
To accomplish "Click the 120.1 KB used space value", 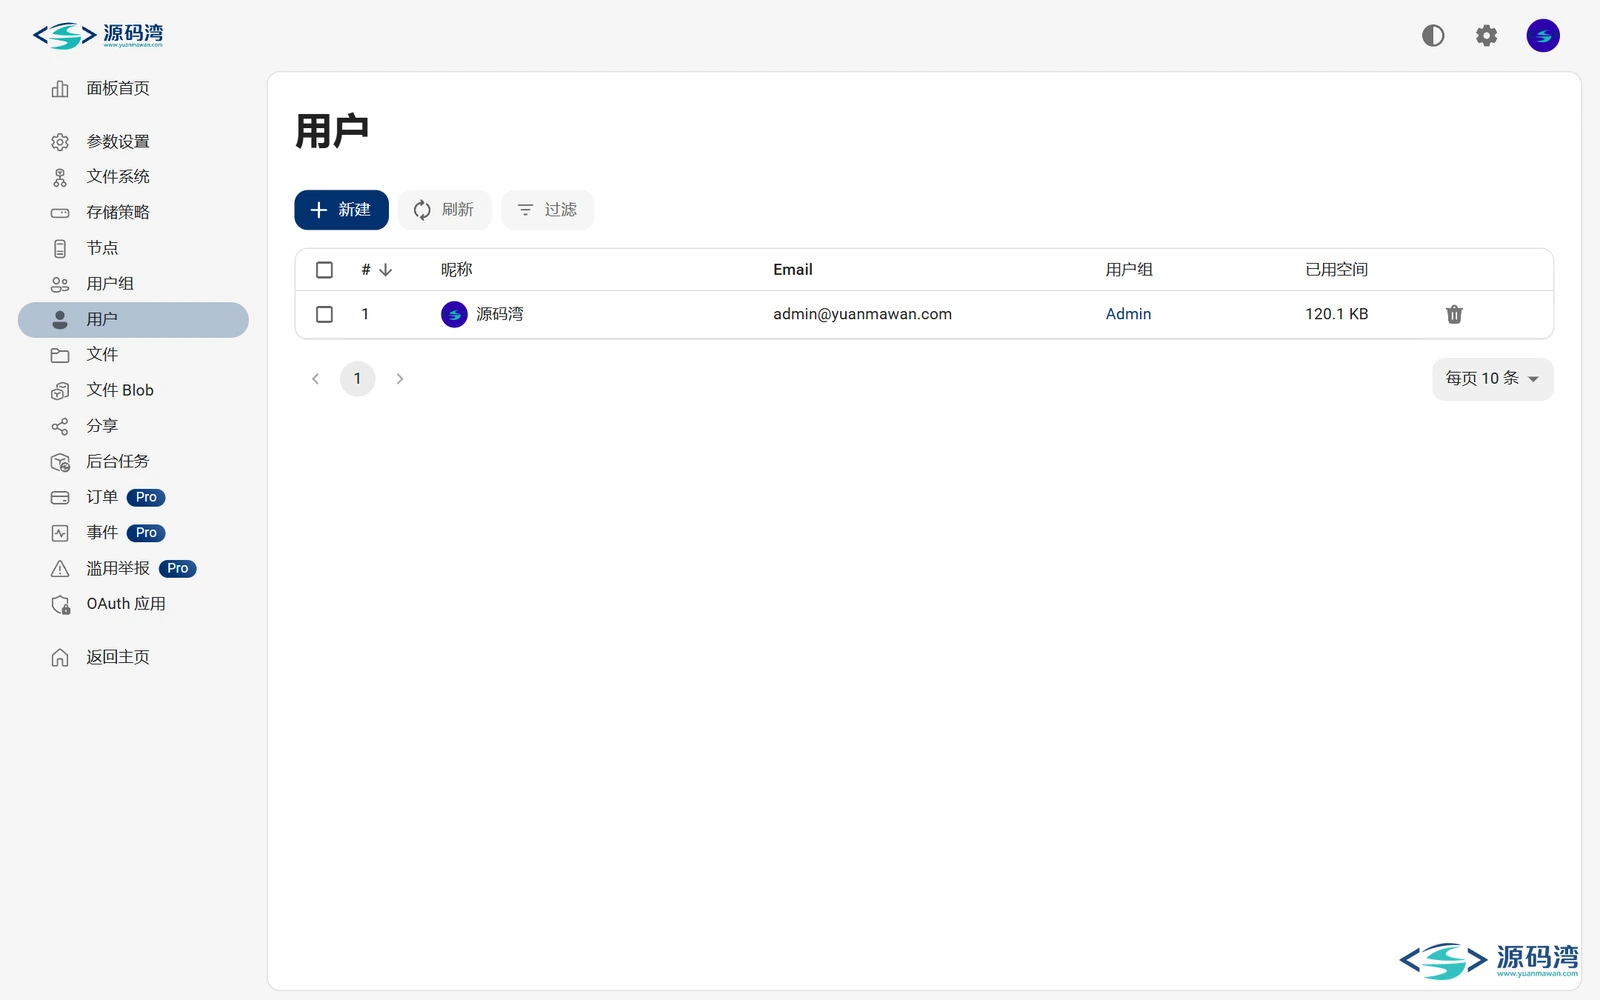I will (x=1336, y=314).
